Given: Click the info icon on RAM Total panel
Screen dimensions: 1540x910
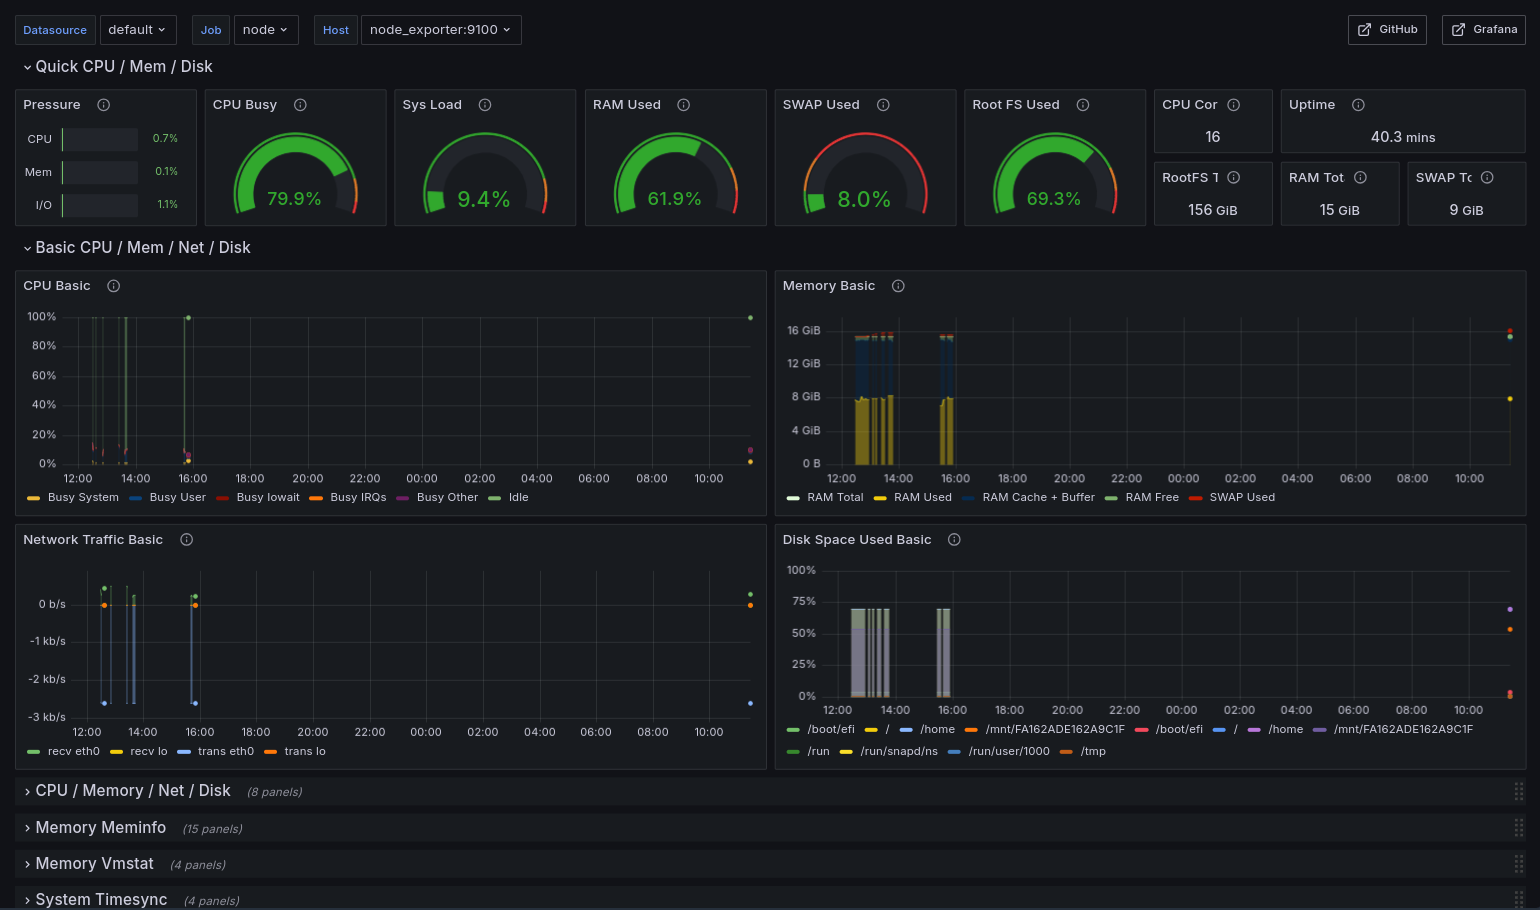Looking at the screenshot, I should [1360, 178].
